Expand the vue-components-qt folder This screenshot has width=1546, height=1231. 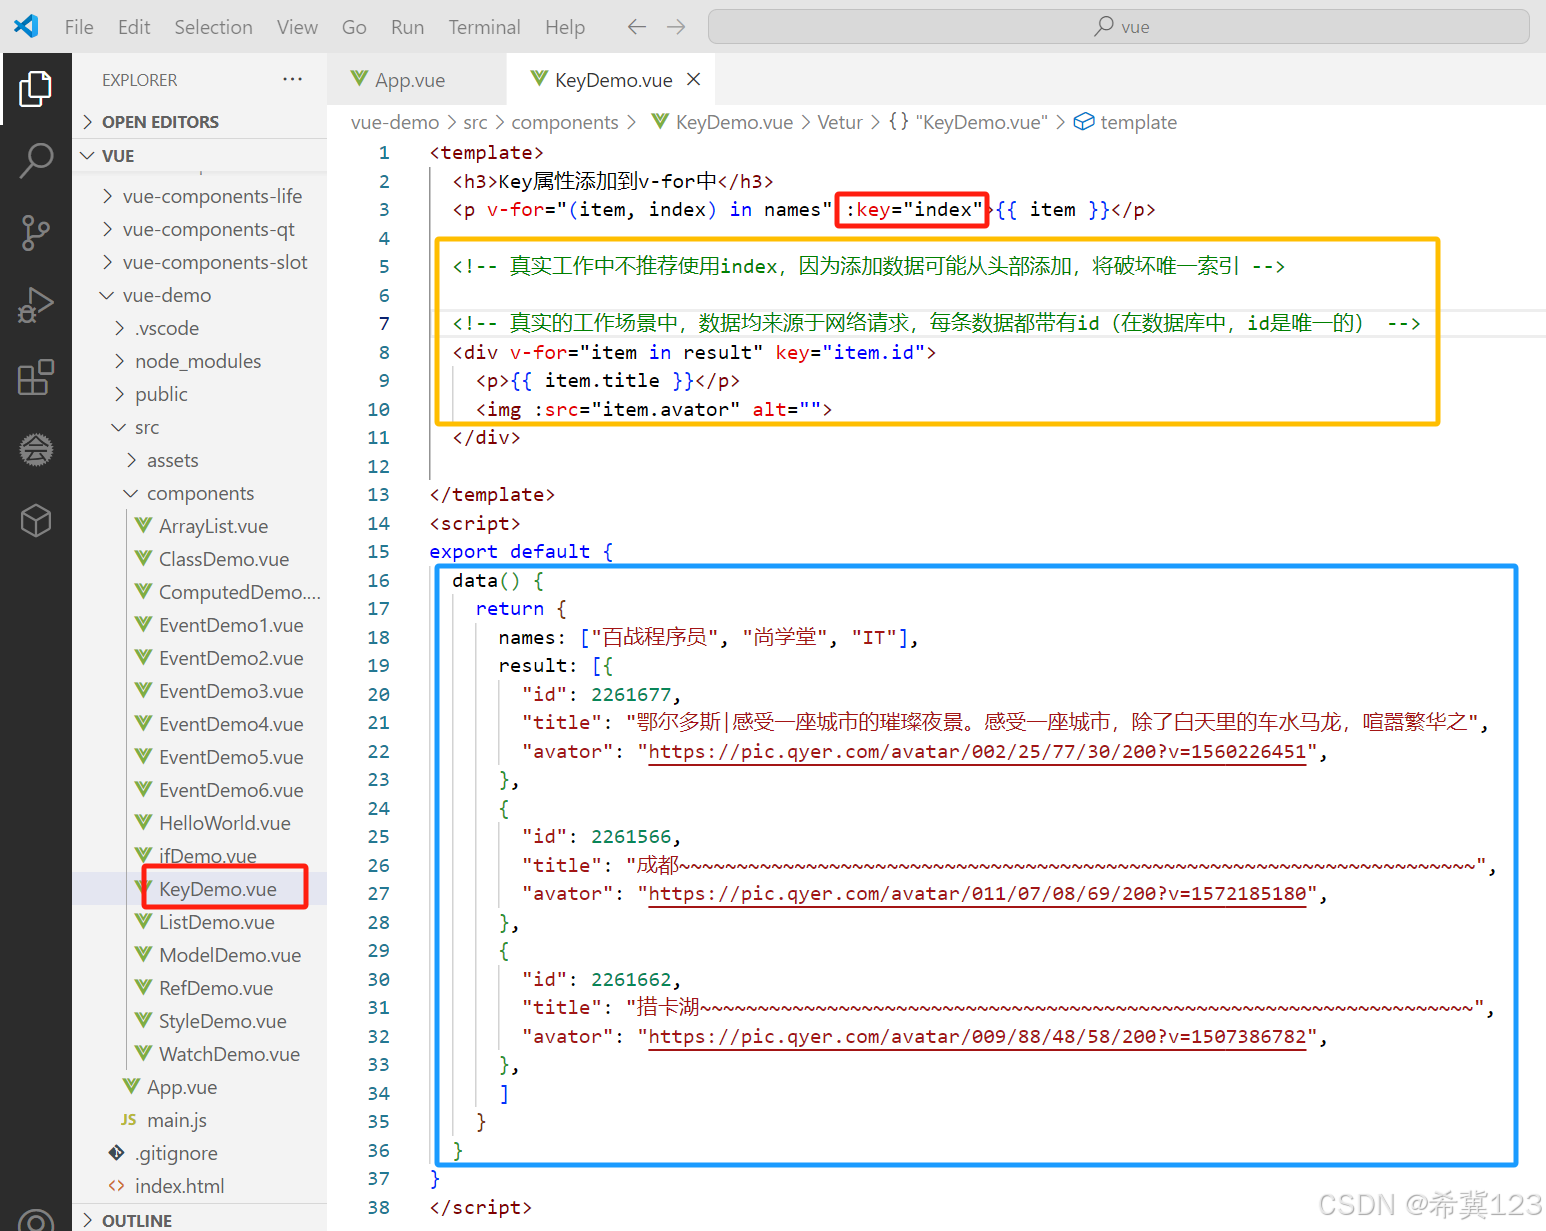tap(200, 229)
